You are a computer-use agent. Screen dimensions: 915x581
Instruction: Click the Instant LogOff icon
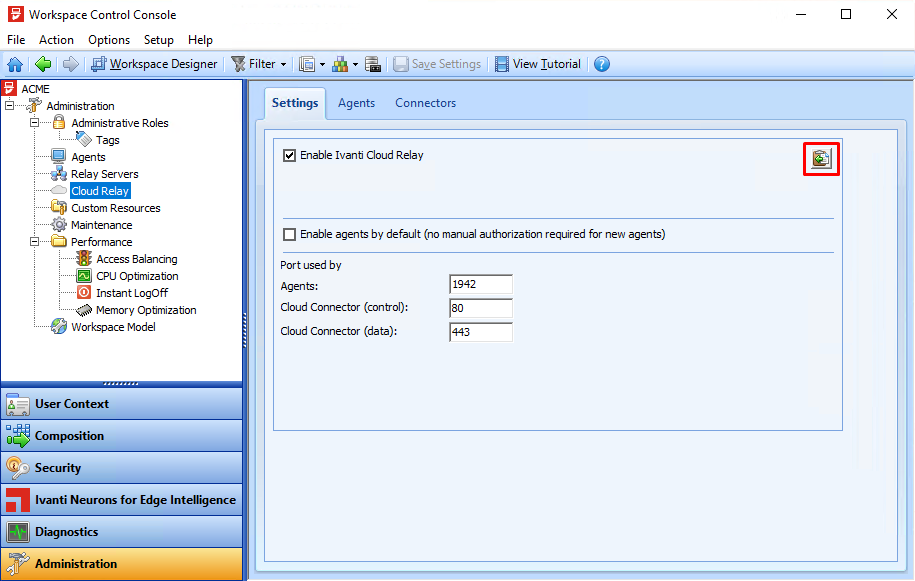(84, 293)
